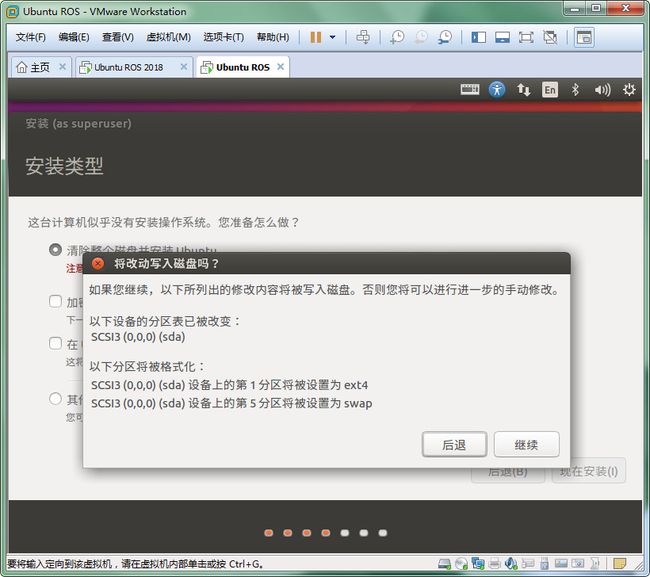Pause the virtual machine from the toolbar
650x577 pixels.
315,37
